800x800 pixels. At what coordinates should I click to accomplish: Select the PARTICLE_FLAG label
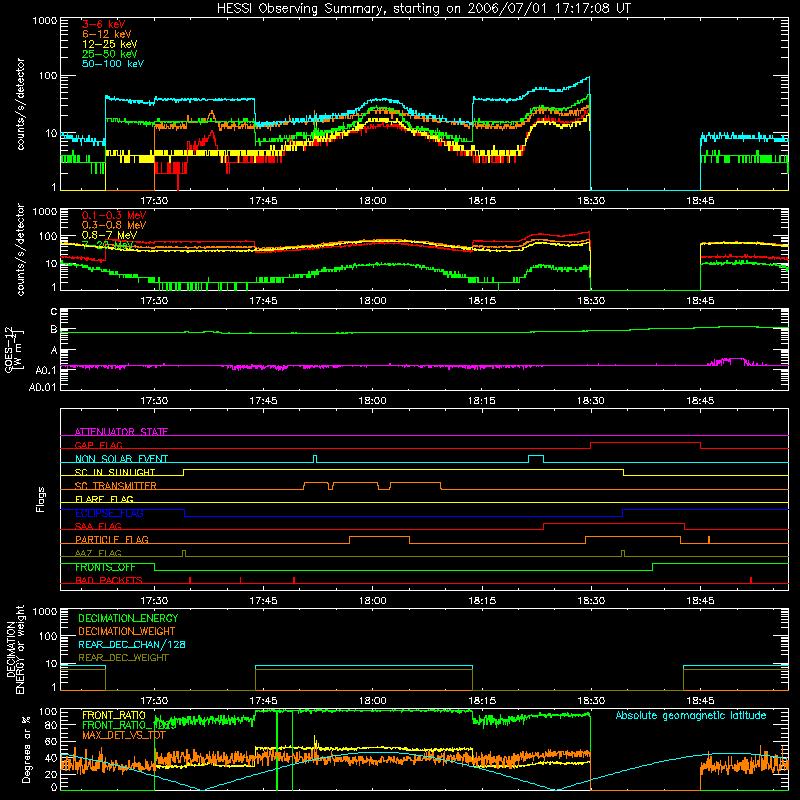[112, 540]
